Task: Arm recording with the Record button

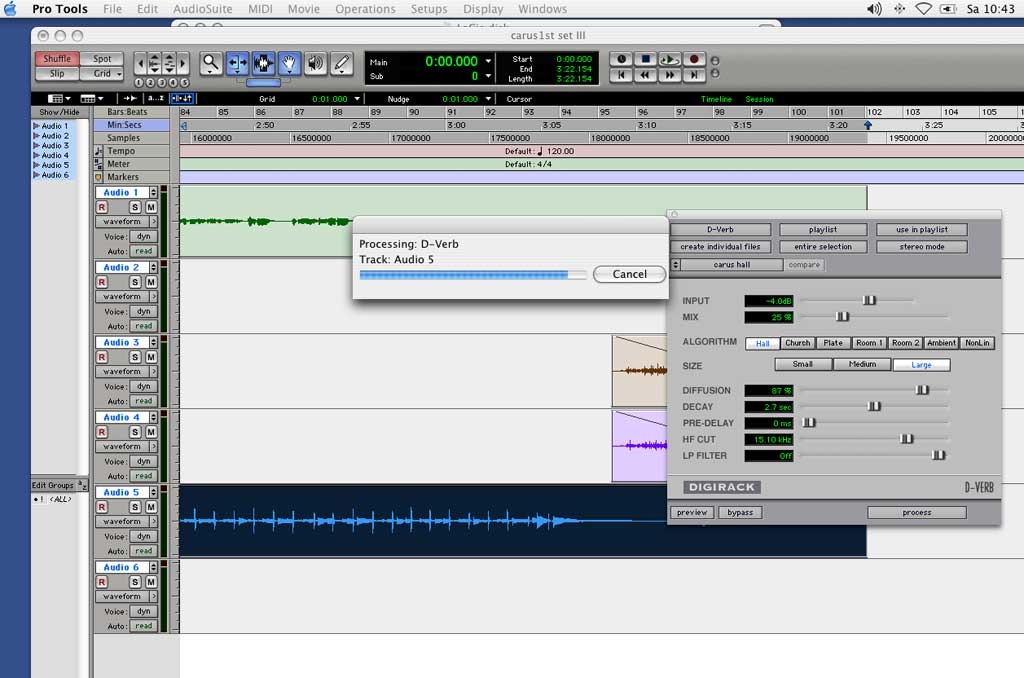Action: (x=694, y=59)
